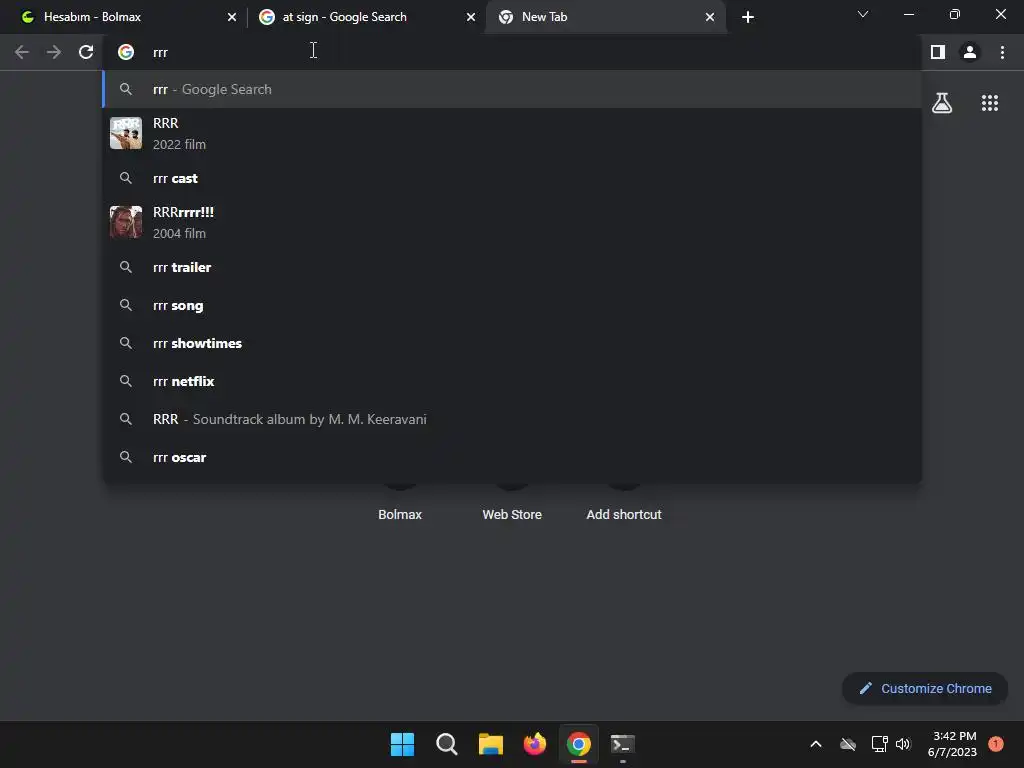Close the Hesabım - Bolmax tab
Screen dimensions: 1024x768
pyautogui.click(x=232, y=17)
